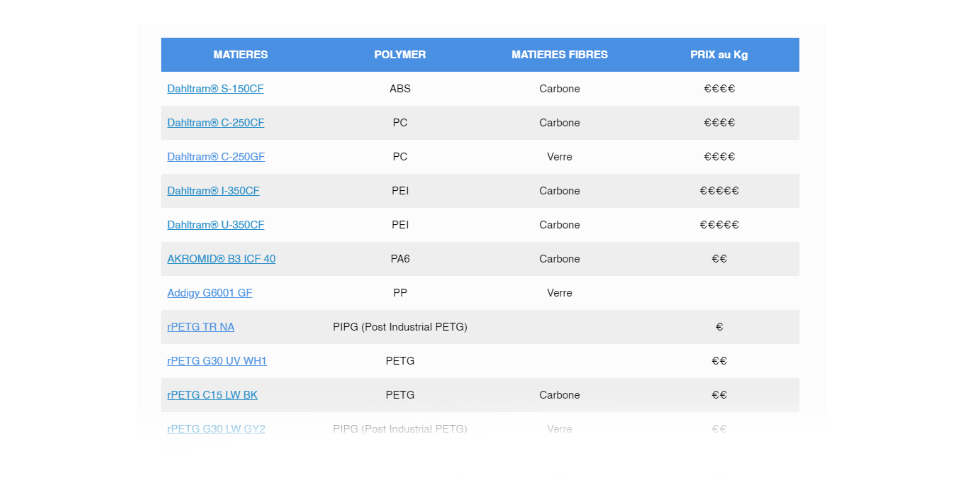The width and height of the screenshot is (954, 486).
Task: Click the single € price for rPETG TR NA
Action: pos(719,327)
